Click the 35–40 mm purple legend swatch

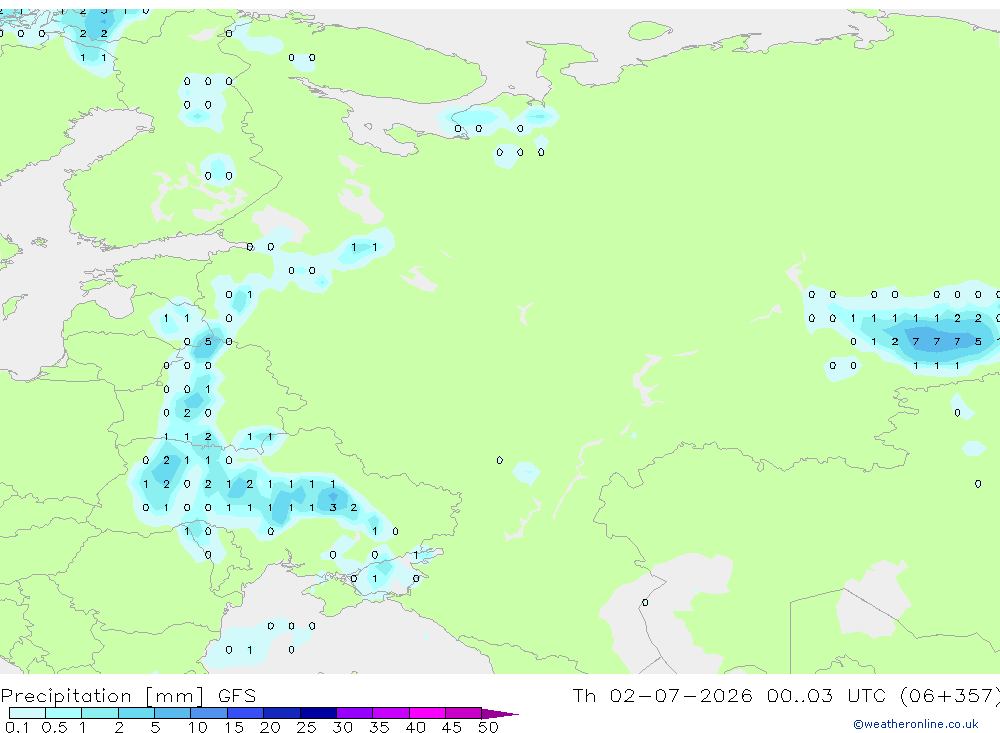click(x=391, y=713)
